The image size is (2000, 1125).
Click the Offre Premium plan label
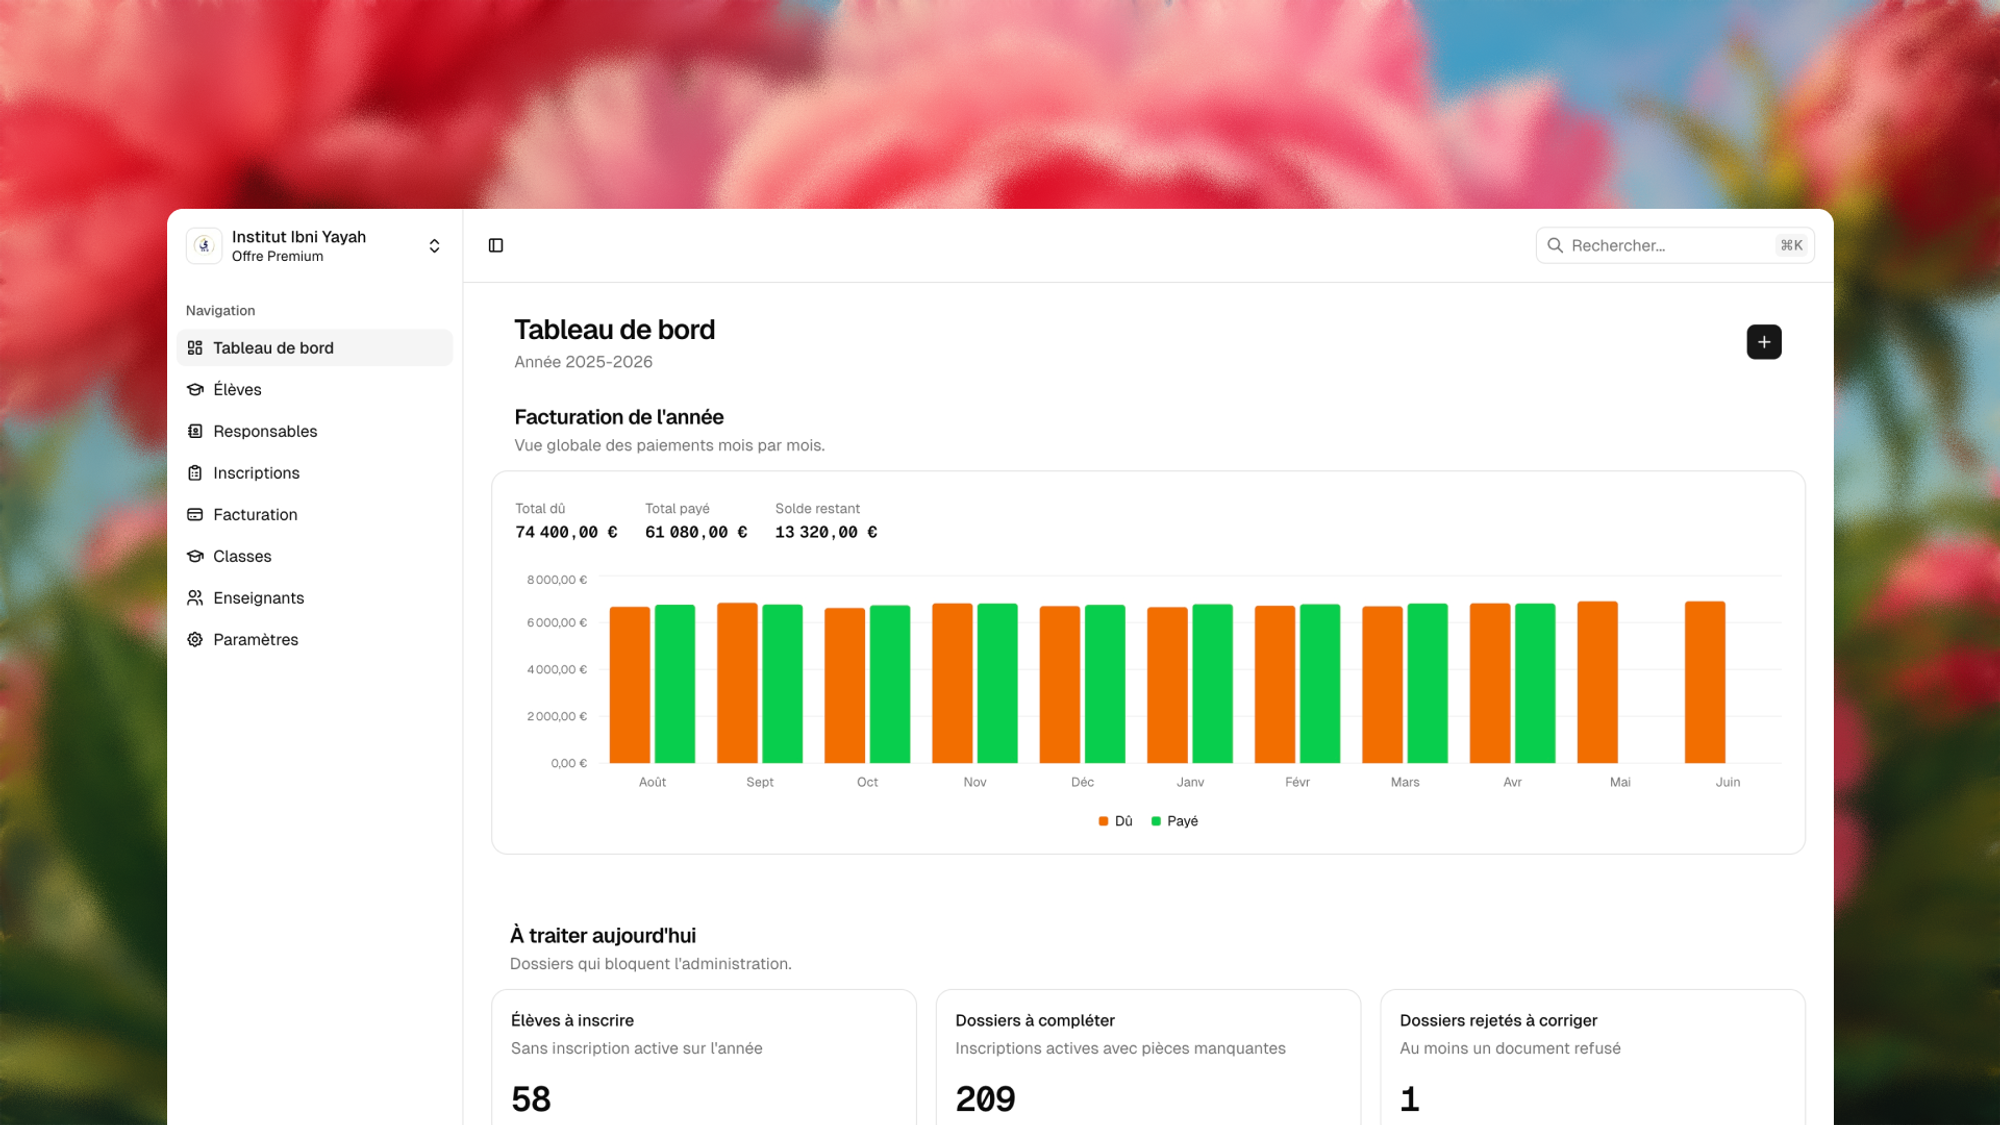tap(277, 257)
